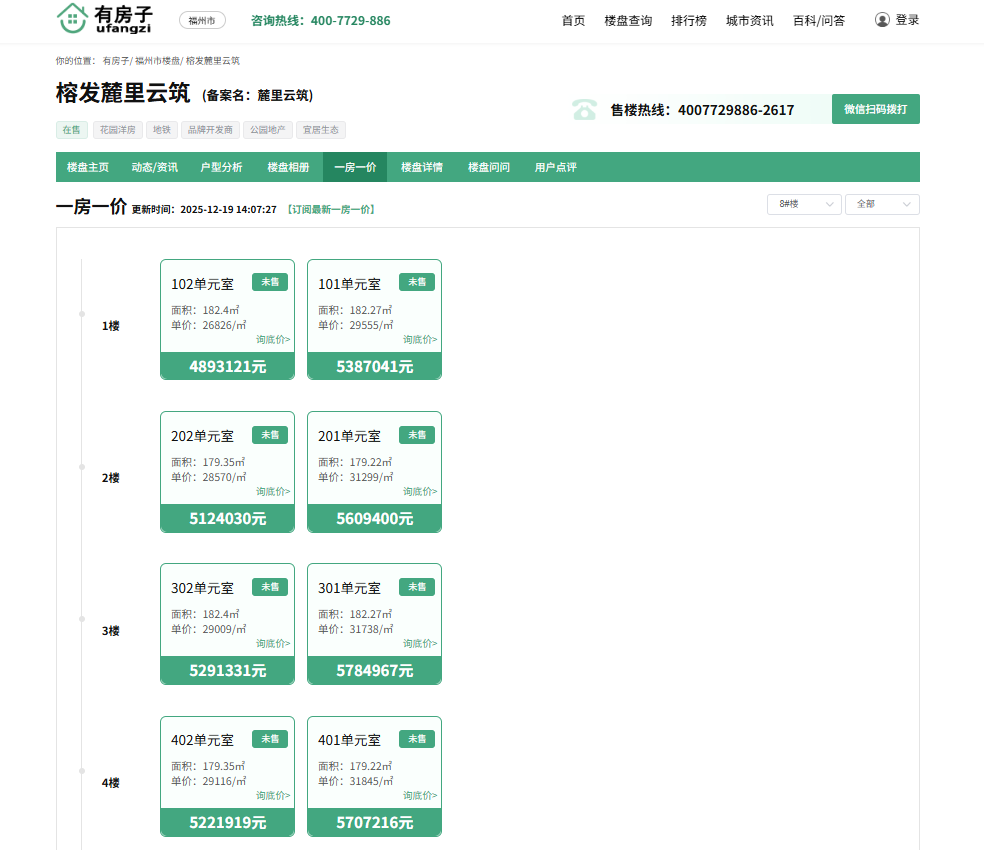The height and width of the screenshot is (850, 984).
Task: Expand the 全部 filter dropdown
Action: (x=882, y=204)
